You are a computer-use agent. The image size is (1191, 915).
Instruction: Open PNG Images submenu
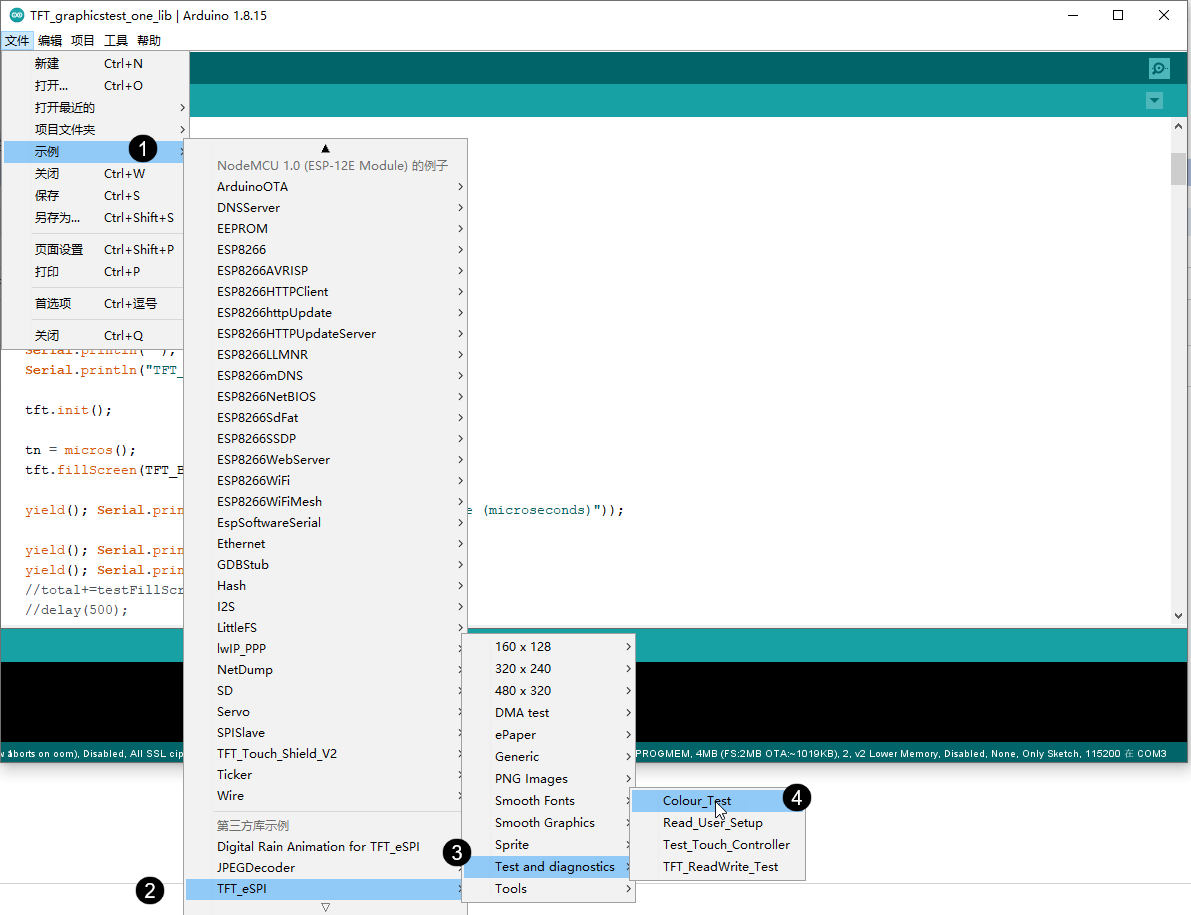(x=548, y=779)
